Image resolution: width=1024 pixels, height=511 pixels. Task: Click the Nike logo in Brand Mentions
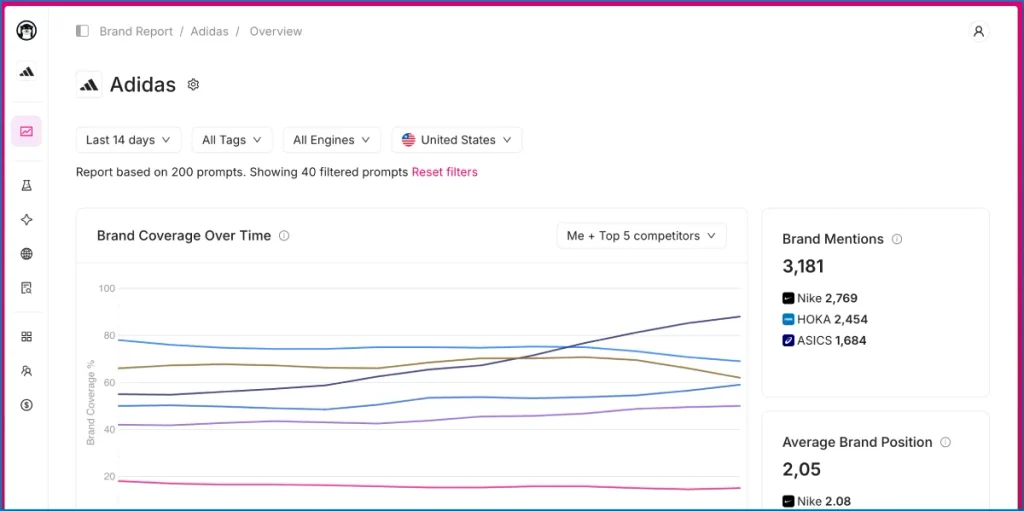tap(788, 299)
